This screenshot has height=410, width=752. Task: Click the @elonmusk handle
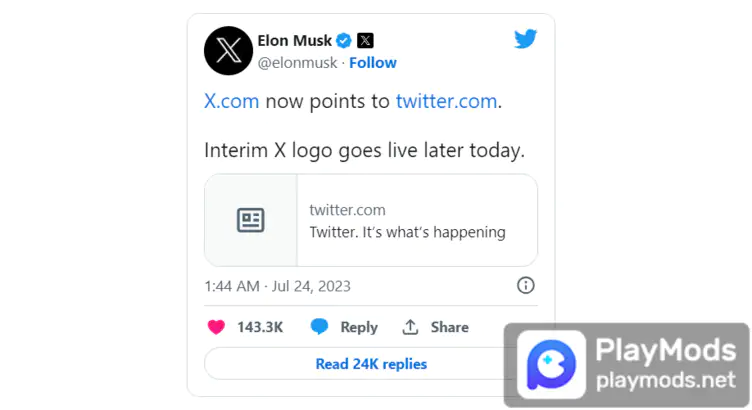coord(297,63)
